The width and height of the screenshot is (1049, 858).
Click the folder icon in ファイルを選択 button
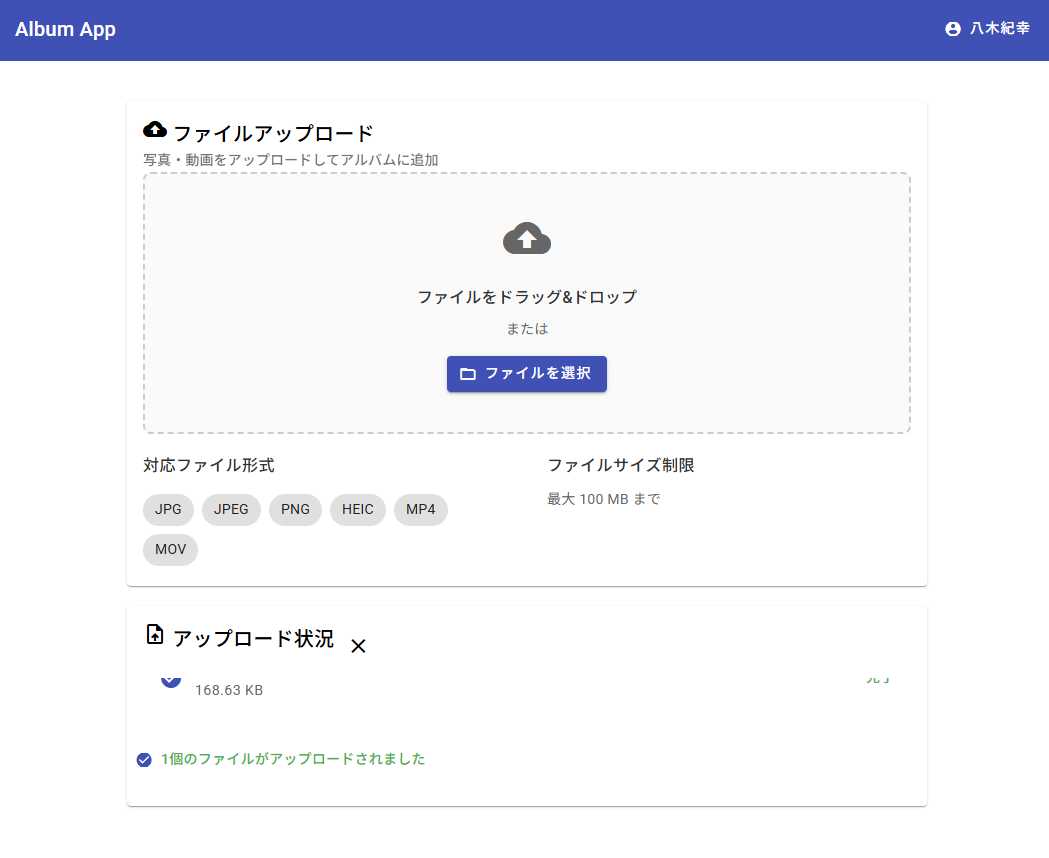point(468,374)
